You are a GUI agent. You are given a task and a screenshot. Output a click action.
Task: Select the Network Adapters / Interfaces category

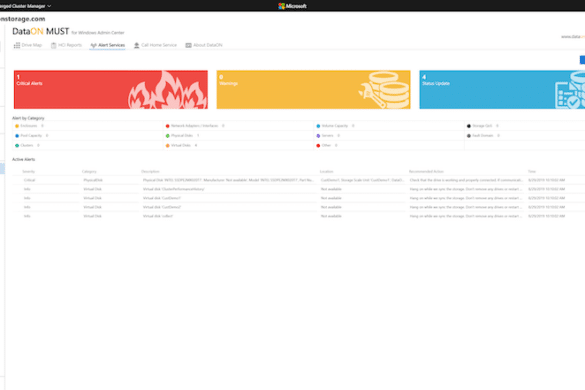click(195, 126)
